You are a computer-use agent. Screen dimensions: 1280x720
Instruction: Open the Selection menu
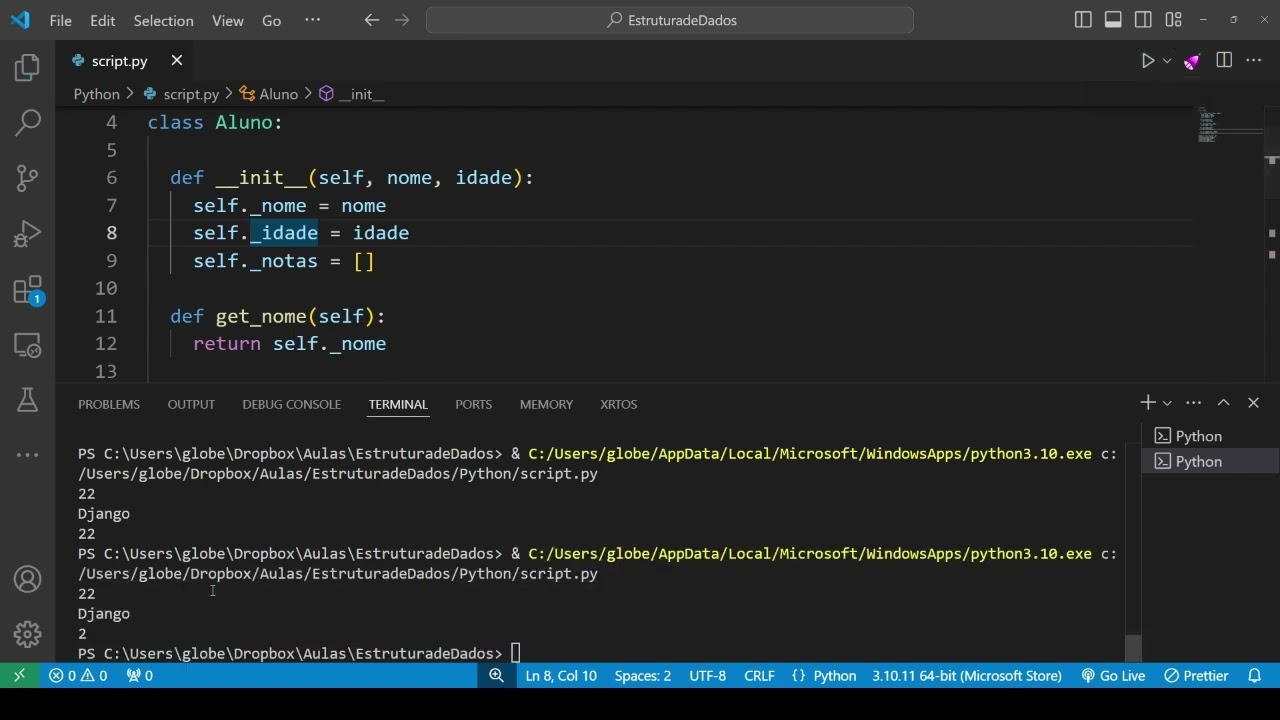coord(163,20)
